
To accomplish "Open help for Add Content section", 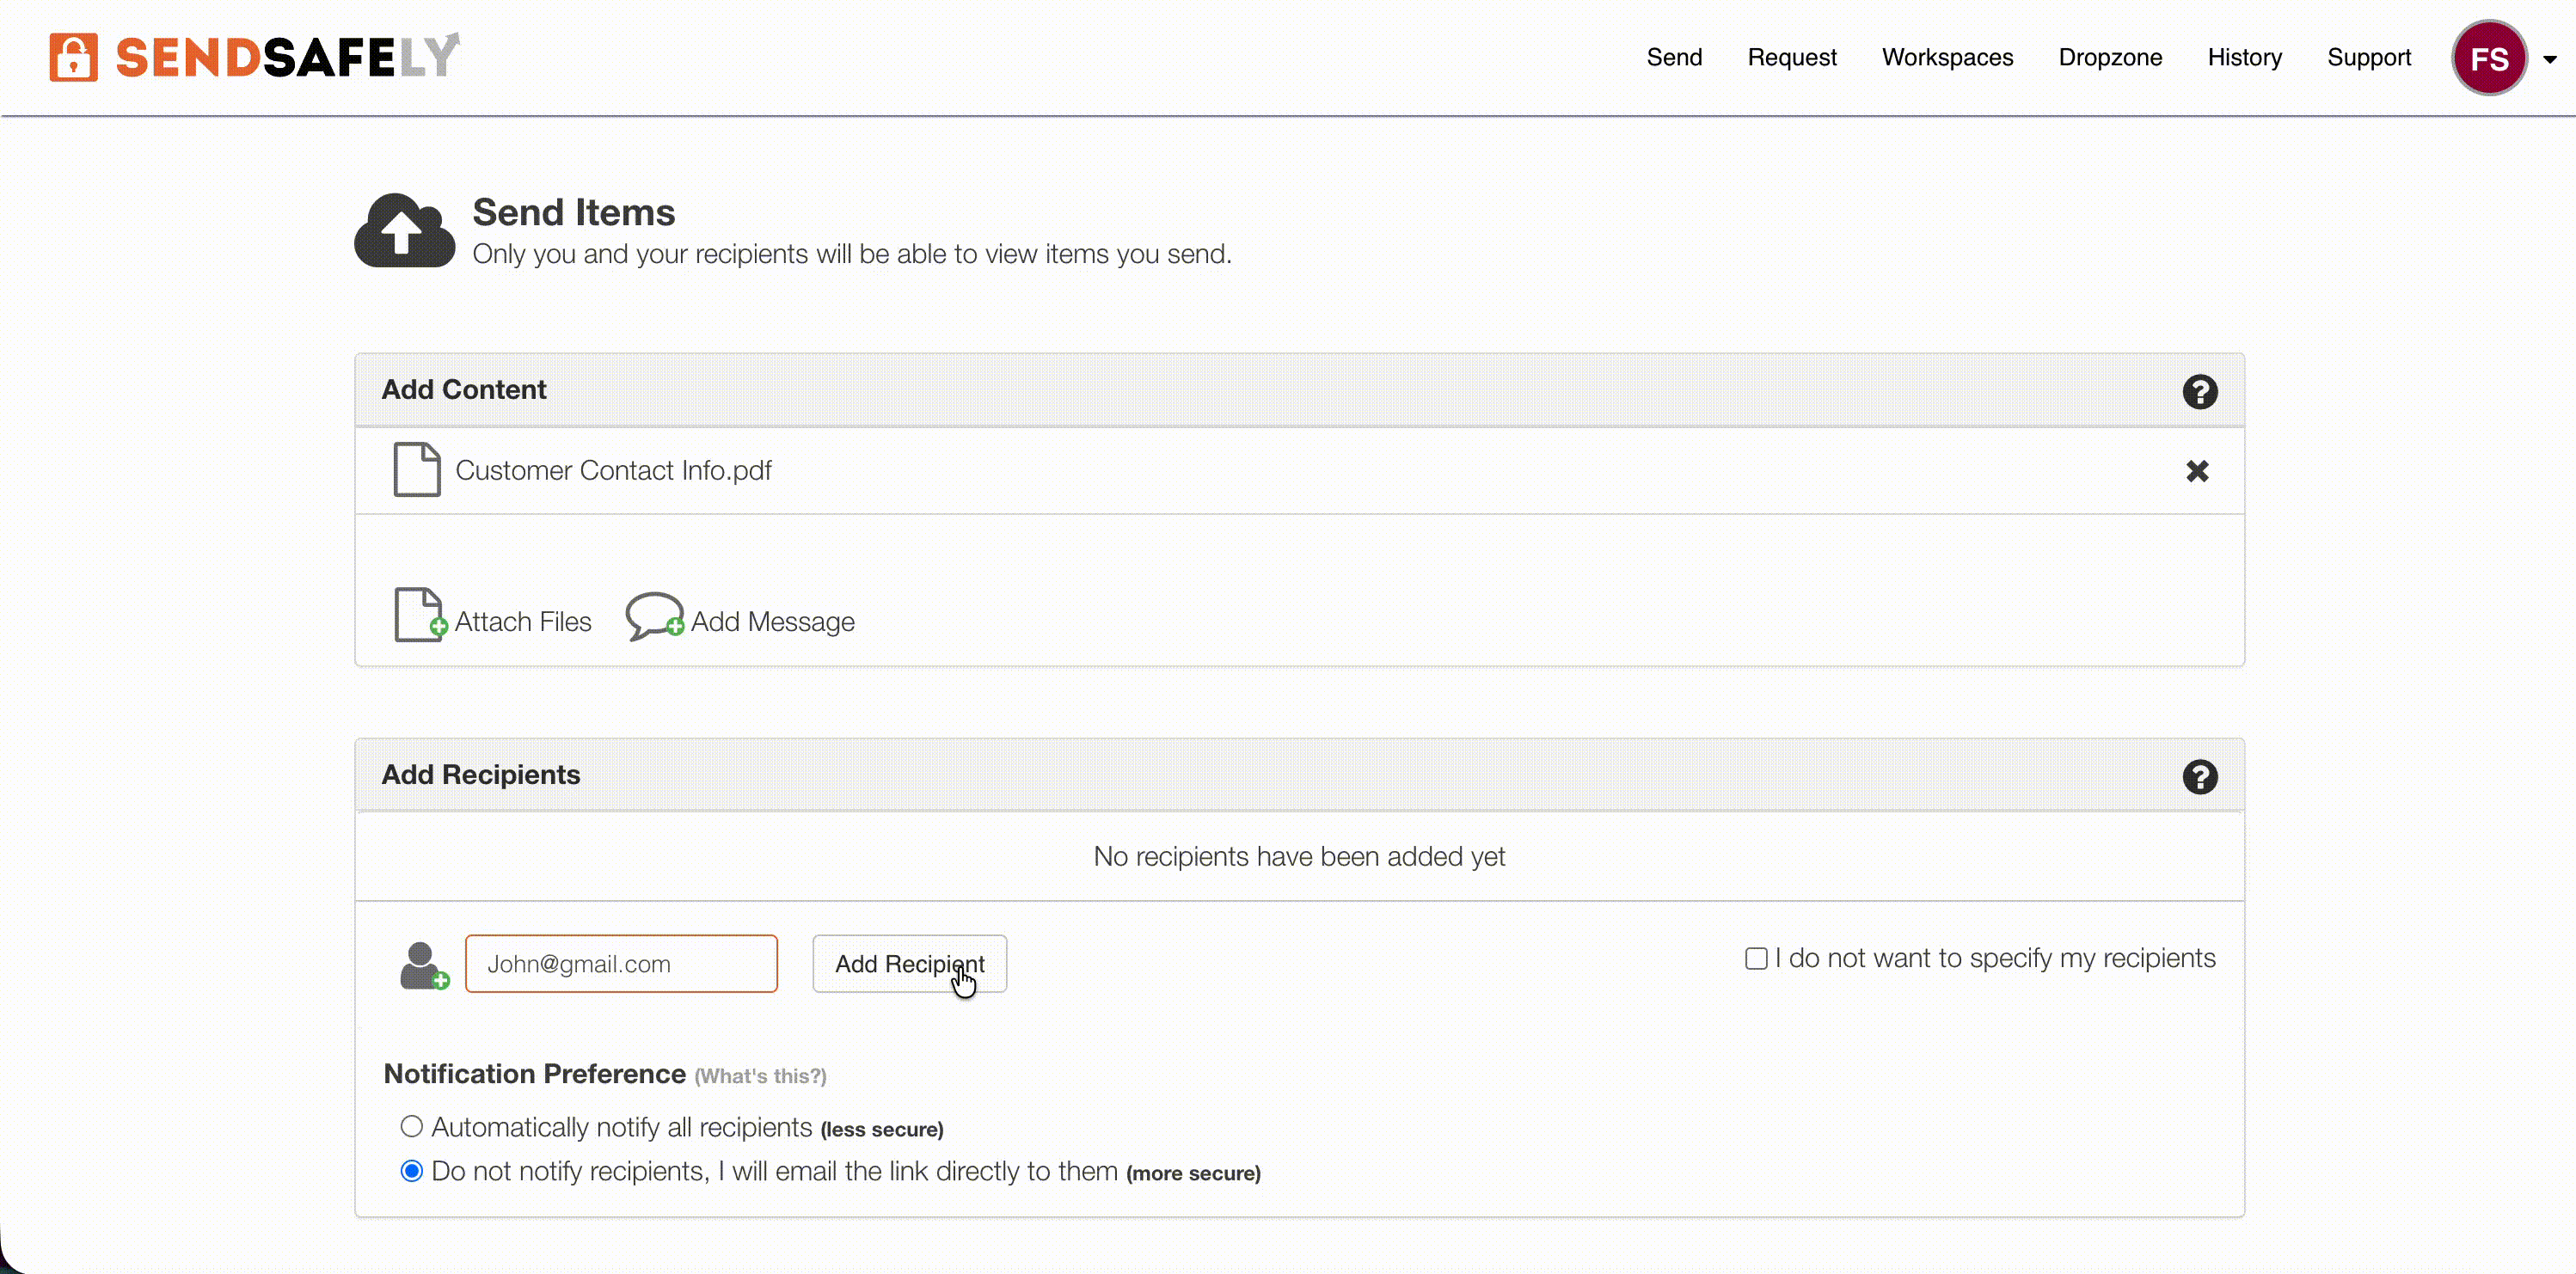I will pyautogui.click(x=2199, y=391).
